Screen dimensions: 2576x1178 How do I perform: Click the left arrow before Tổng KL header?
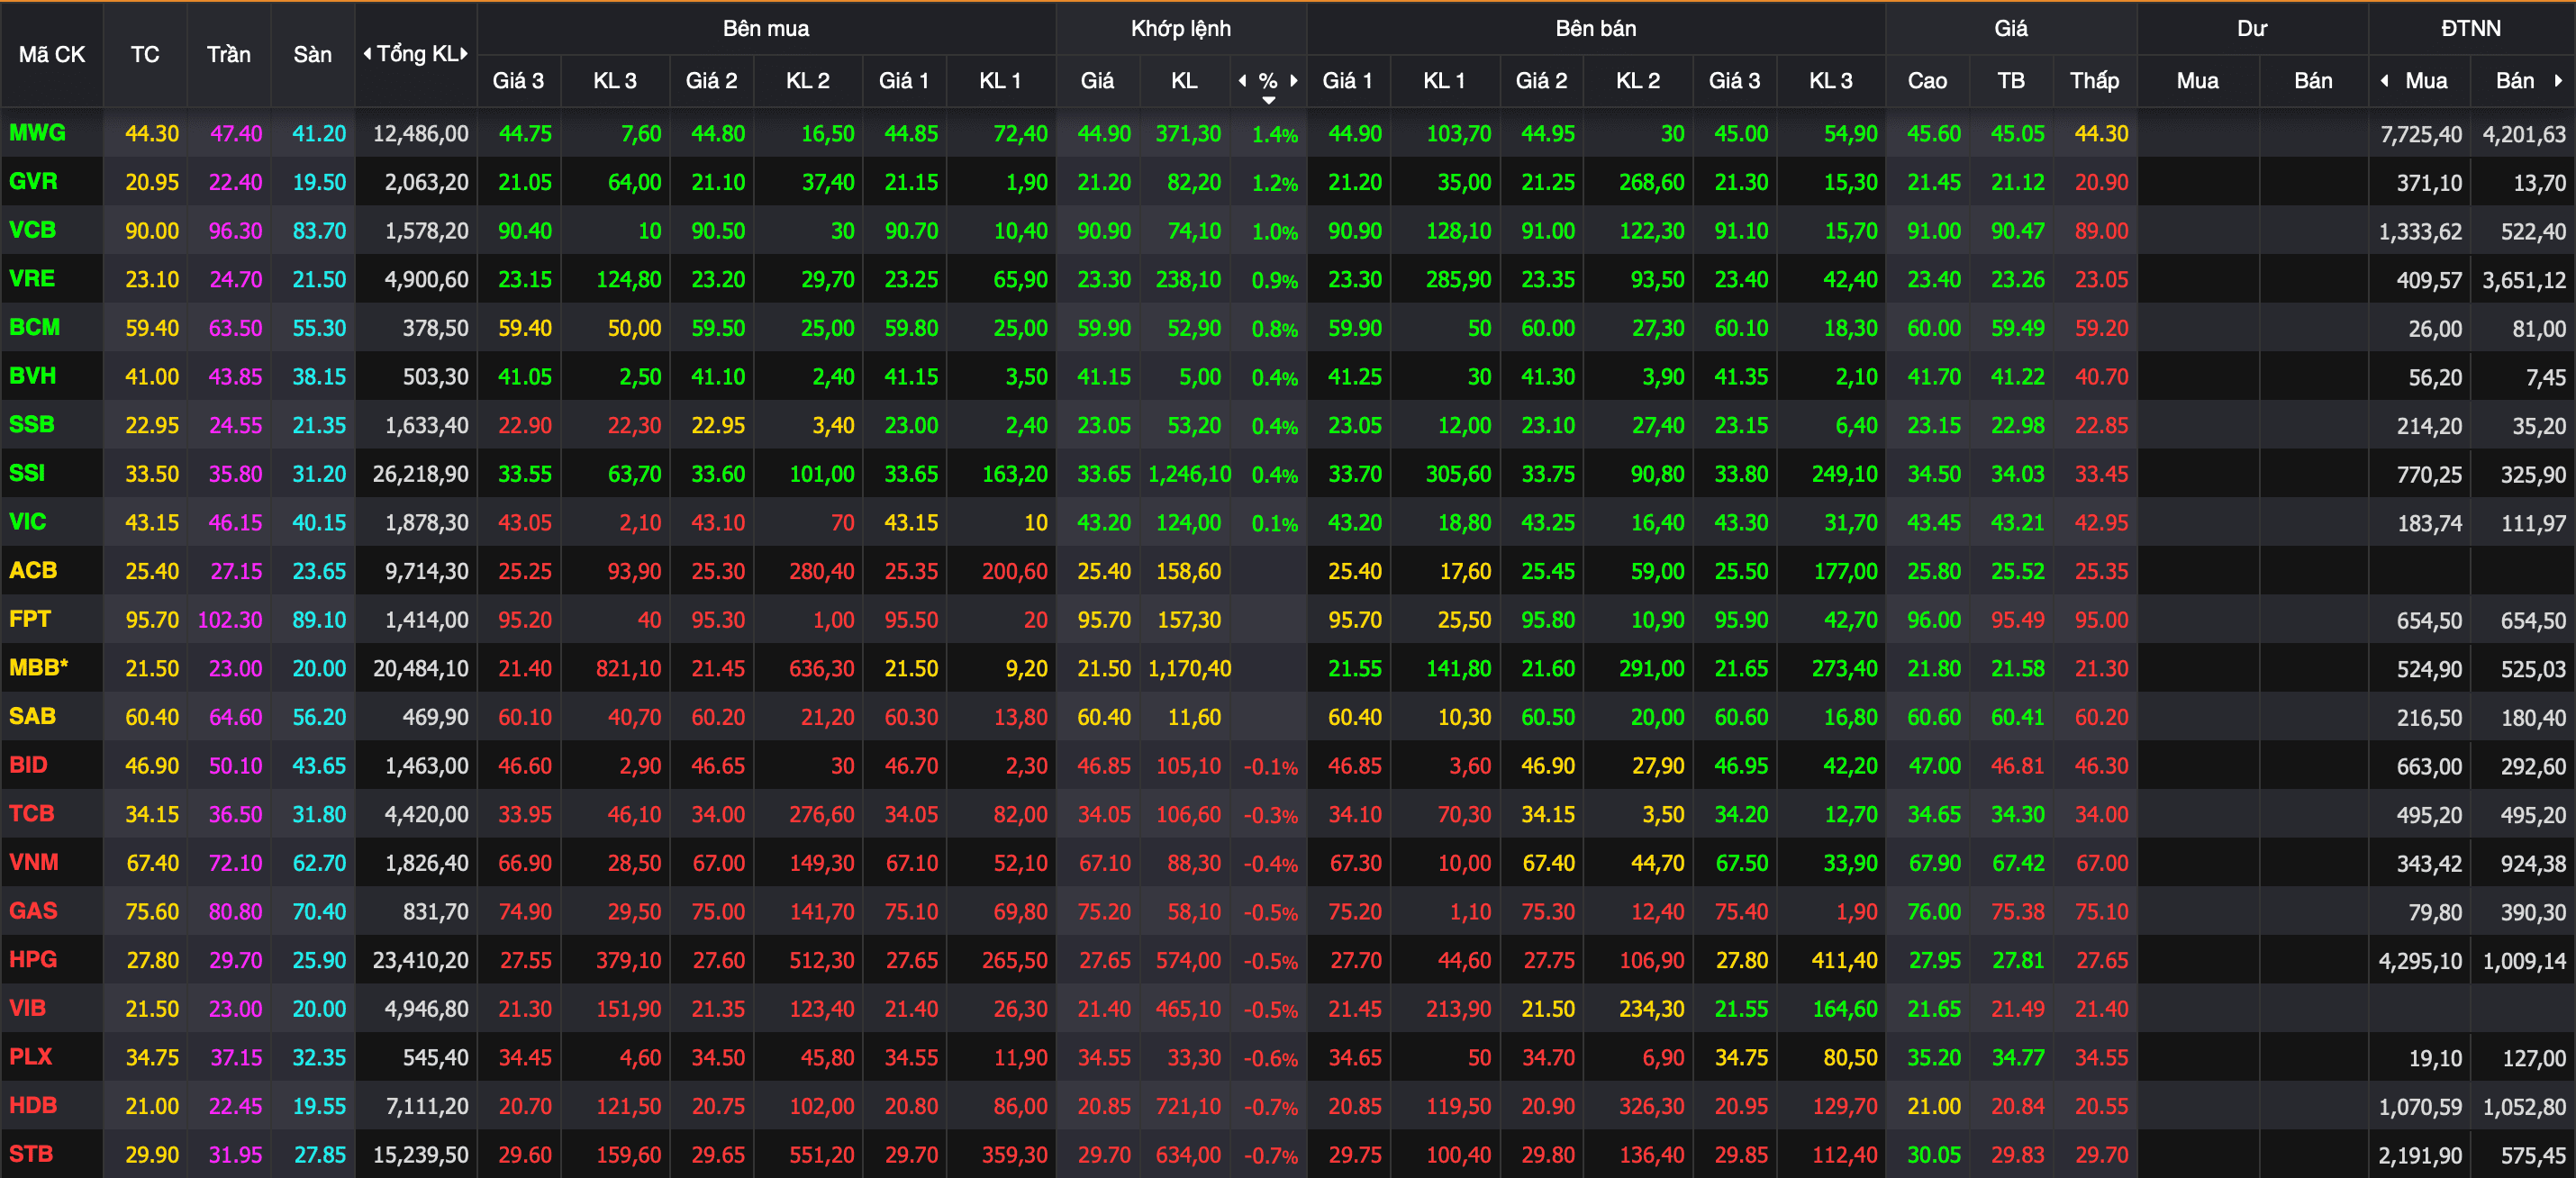367,54
